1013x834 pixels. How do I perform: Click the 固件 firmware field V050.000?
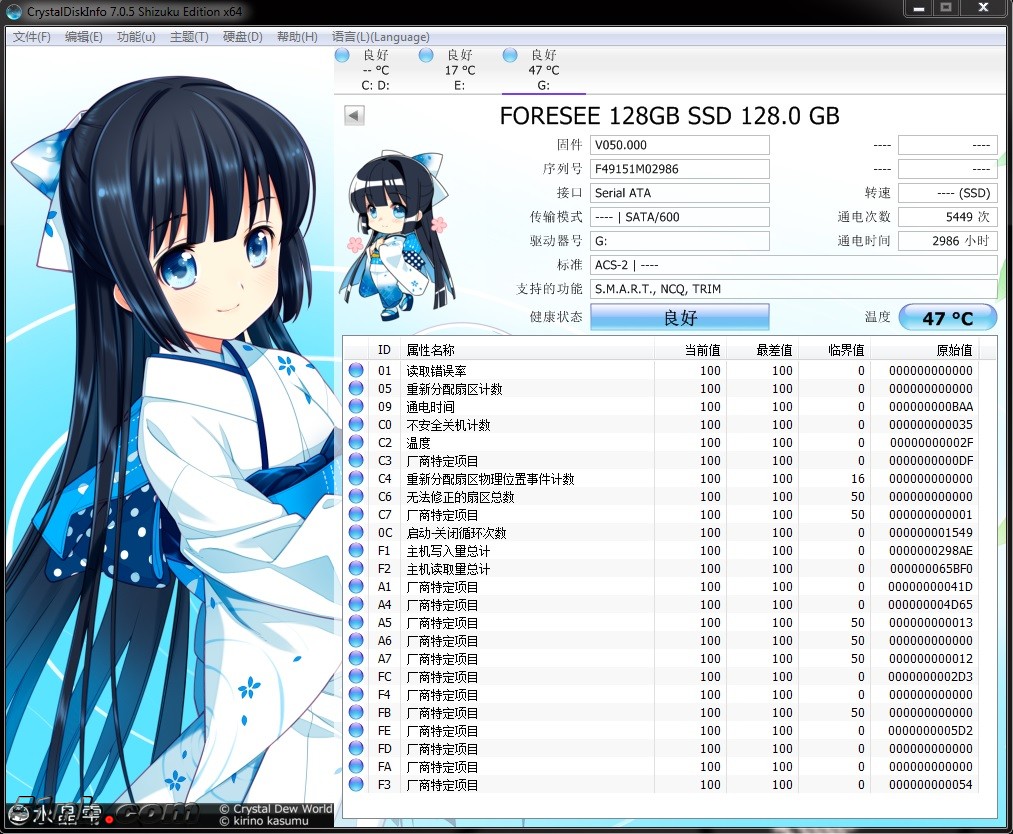(680, 145)
